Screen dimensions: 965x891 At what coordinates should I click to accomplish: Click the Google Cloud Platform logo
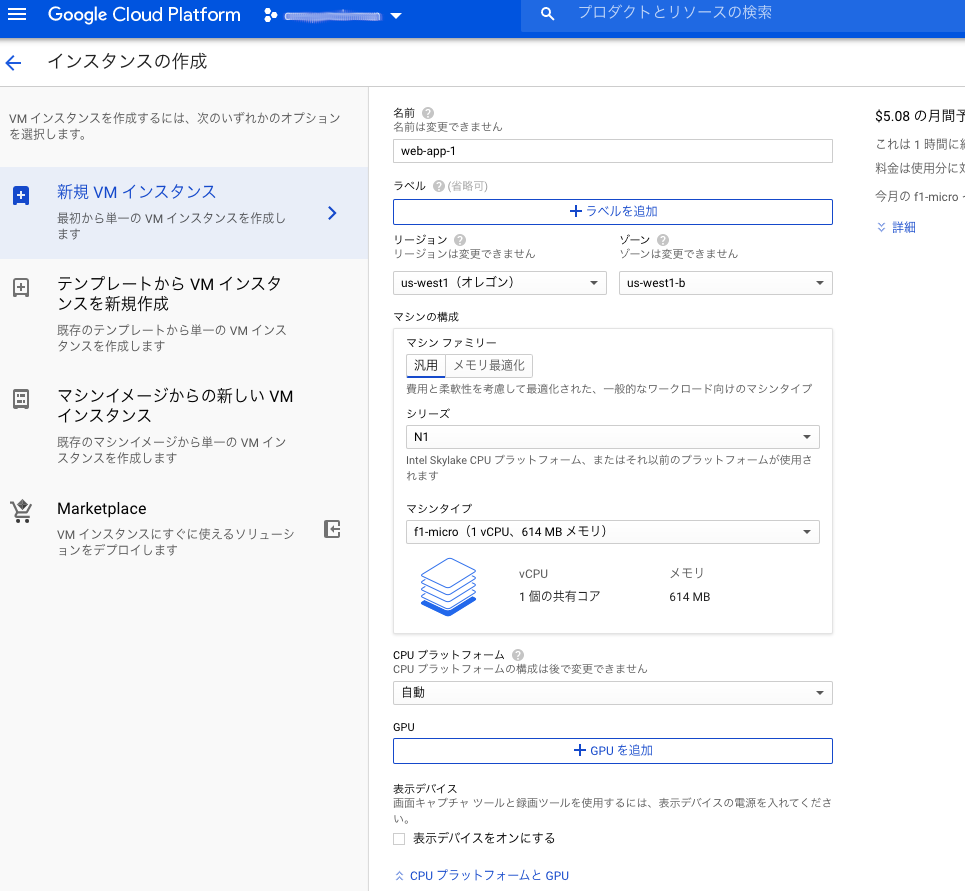(x=144, y=14)
